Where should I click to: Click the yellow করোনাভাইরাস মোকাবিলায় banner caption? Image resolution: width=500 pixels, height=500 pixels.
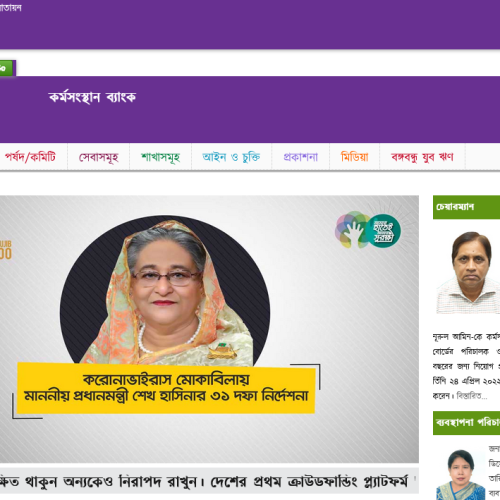pos(166,388)
